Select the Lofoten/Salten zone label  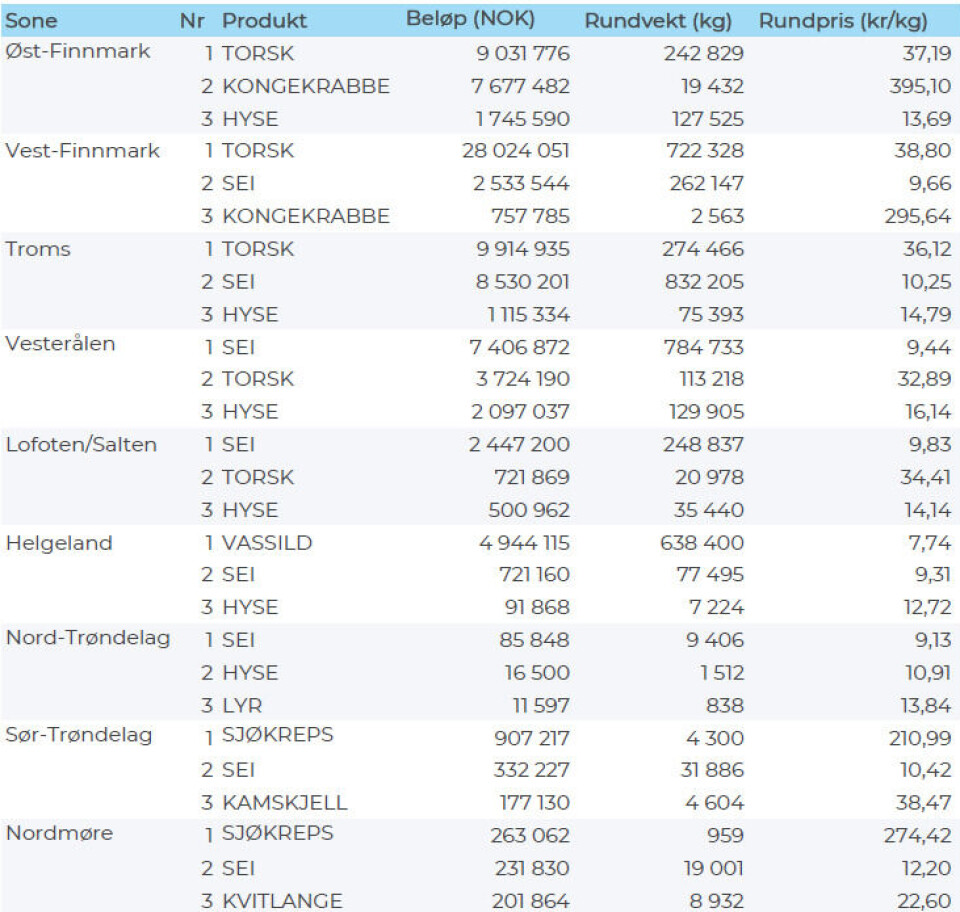click(82, 445)
